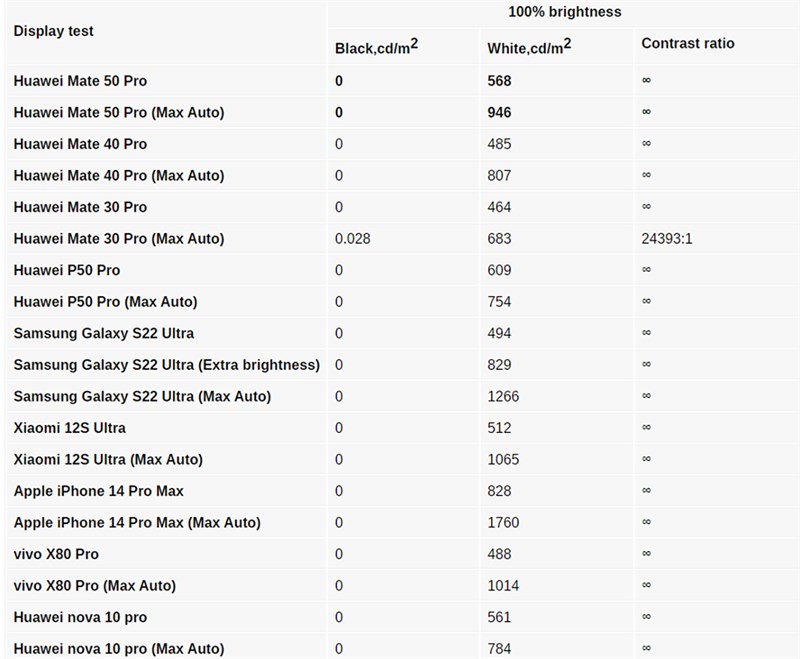Select the Huawei P50 Pro row label
This screenshot has width=800, height=659.
coord(67,270)
